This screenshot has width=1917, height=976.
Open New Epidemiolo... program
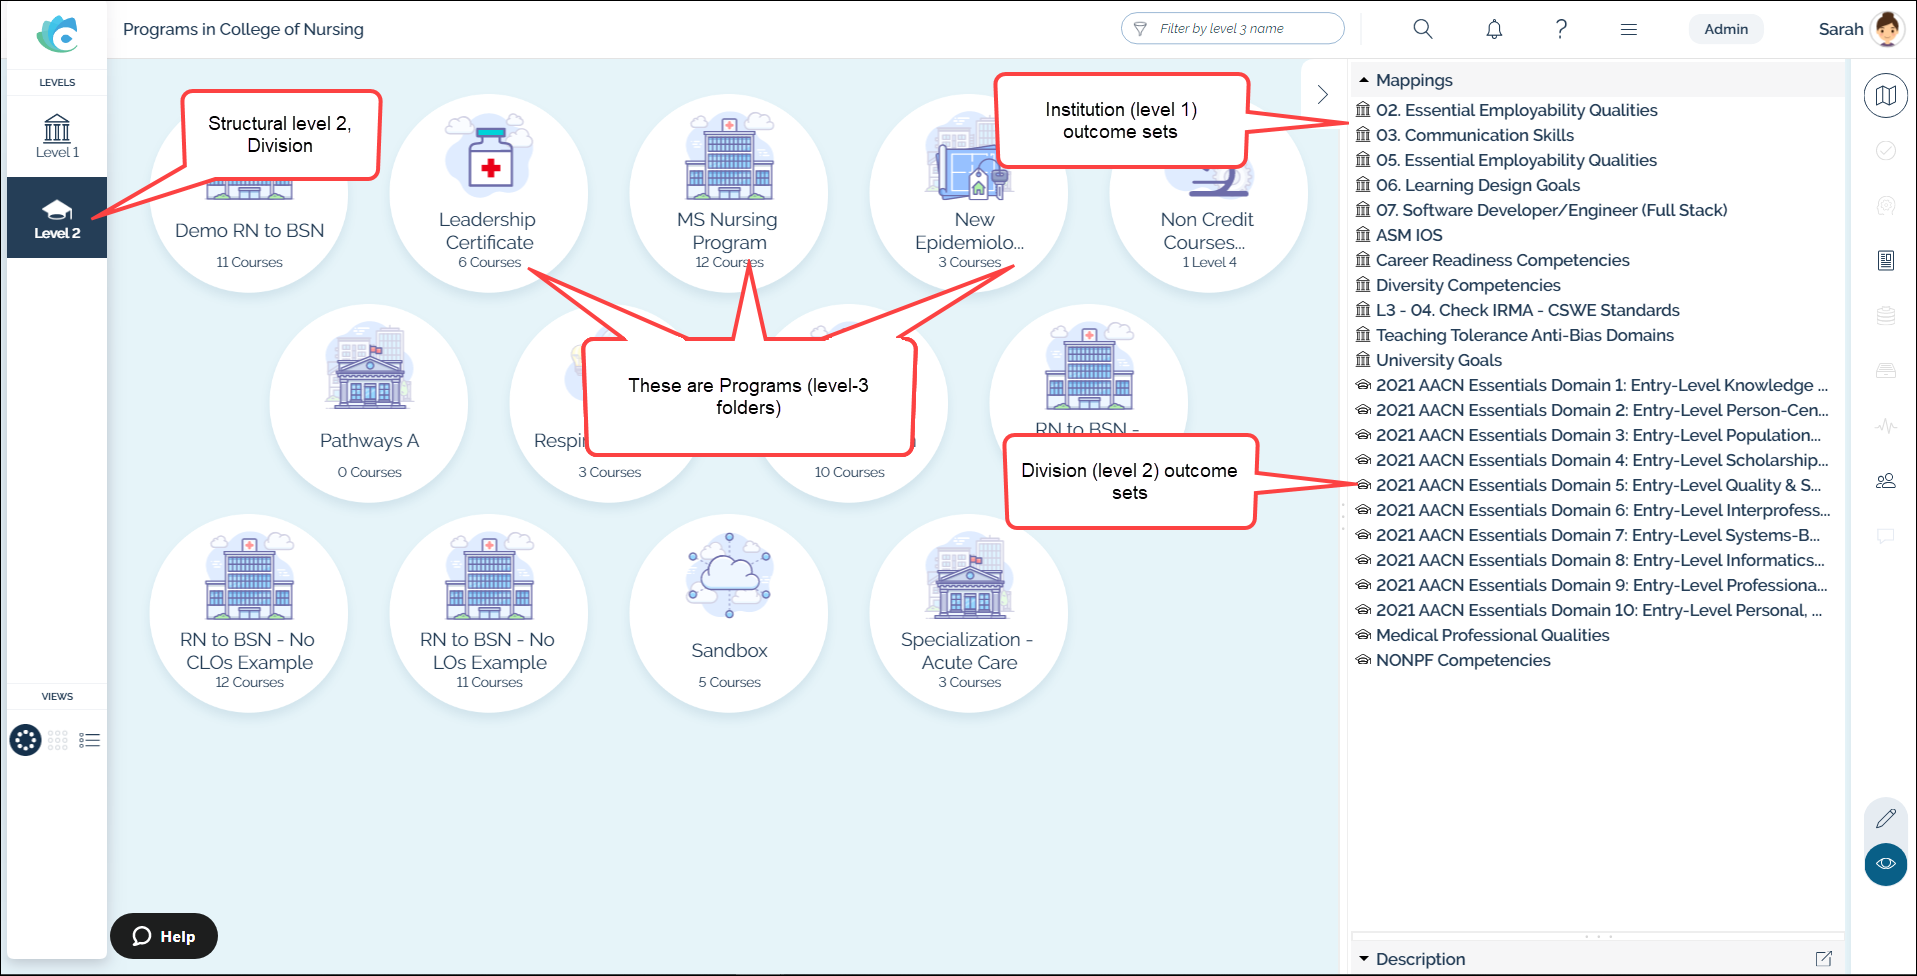tap(969, 193)
